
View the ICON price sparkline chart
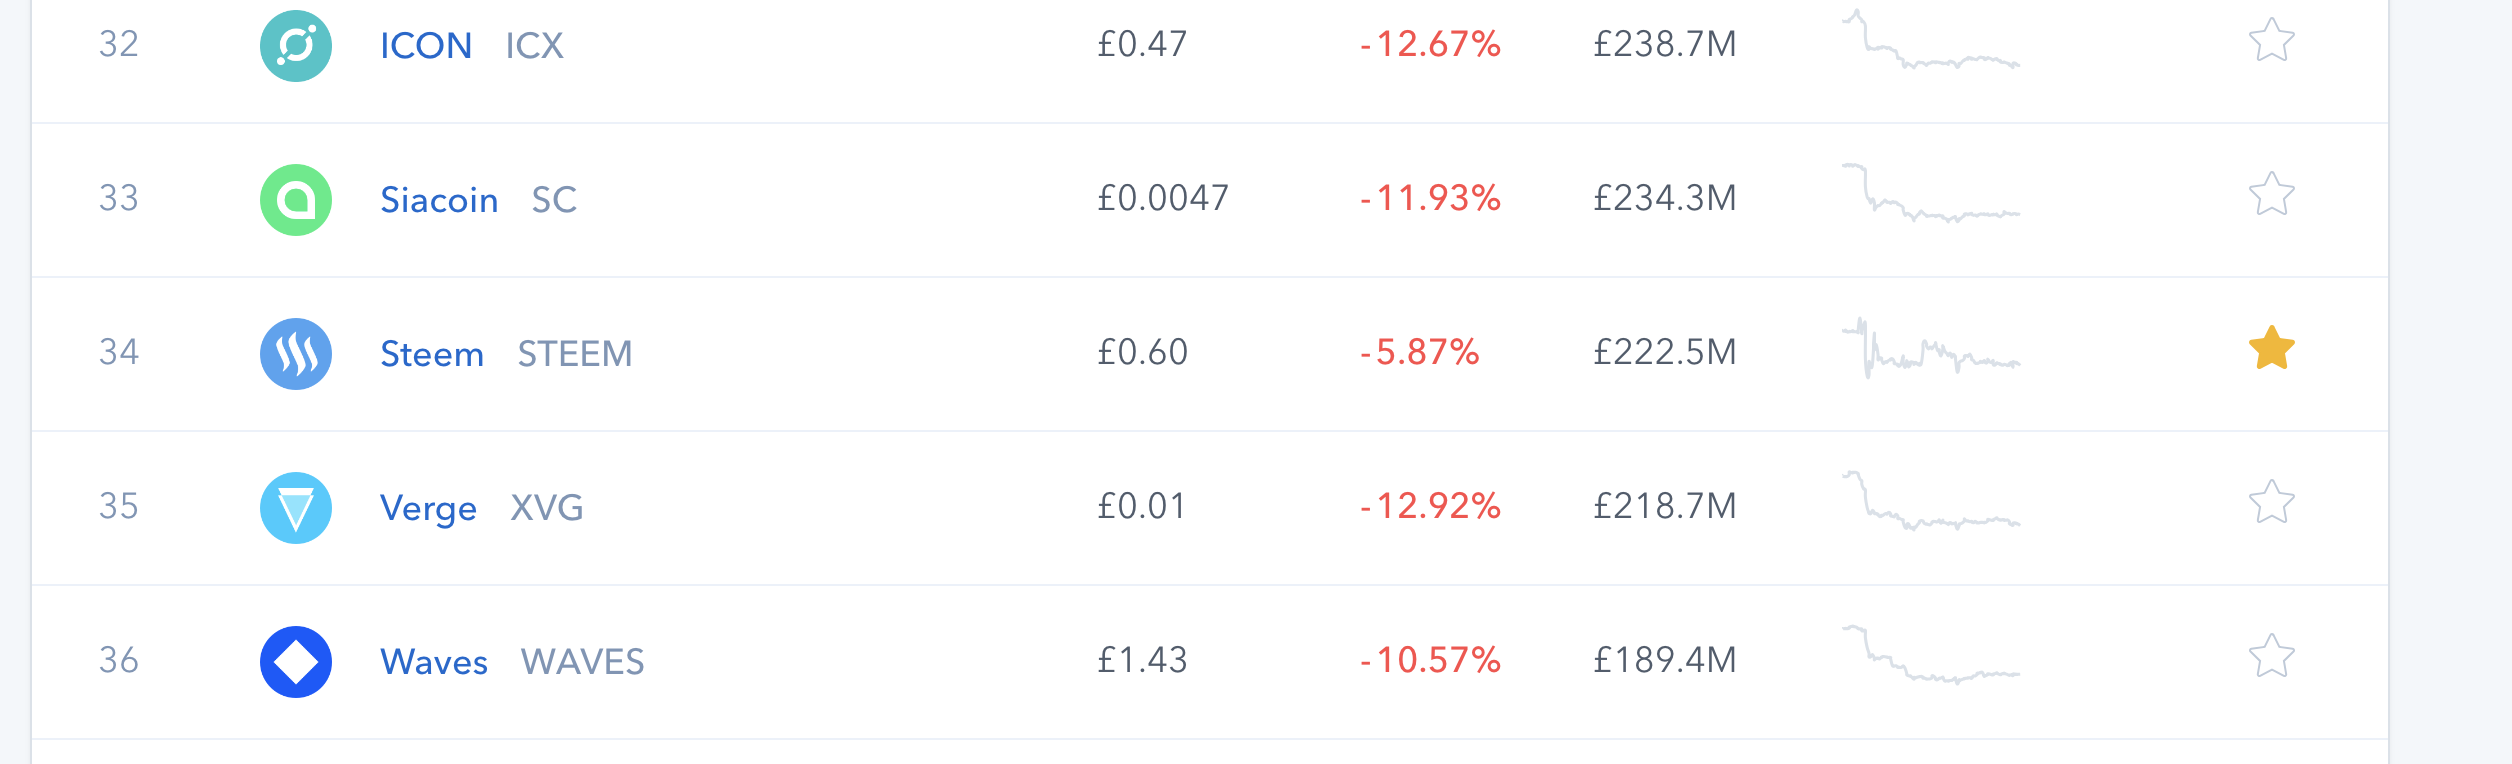pos(1931,40)
